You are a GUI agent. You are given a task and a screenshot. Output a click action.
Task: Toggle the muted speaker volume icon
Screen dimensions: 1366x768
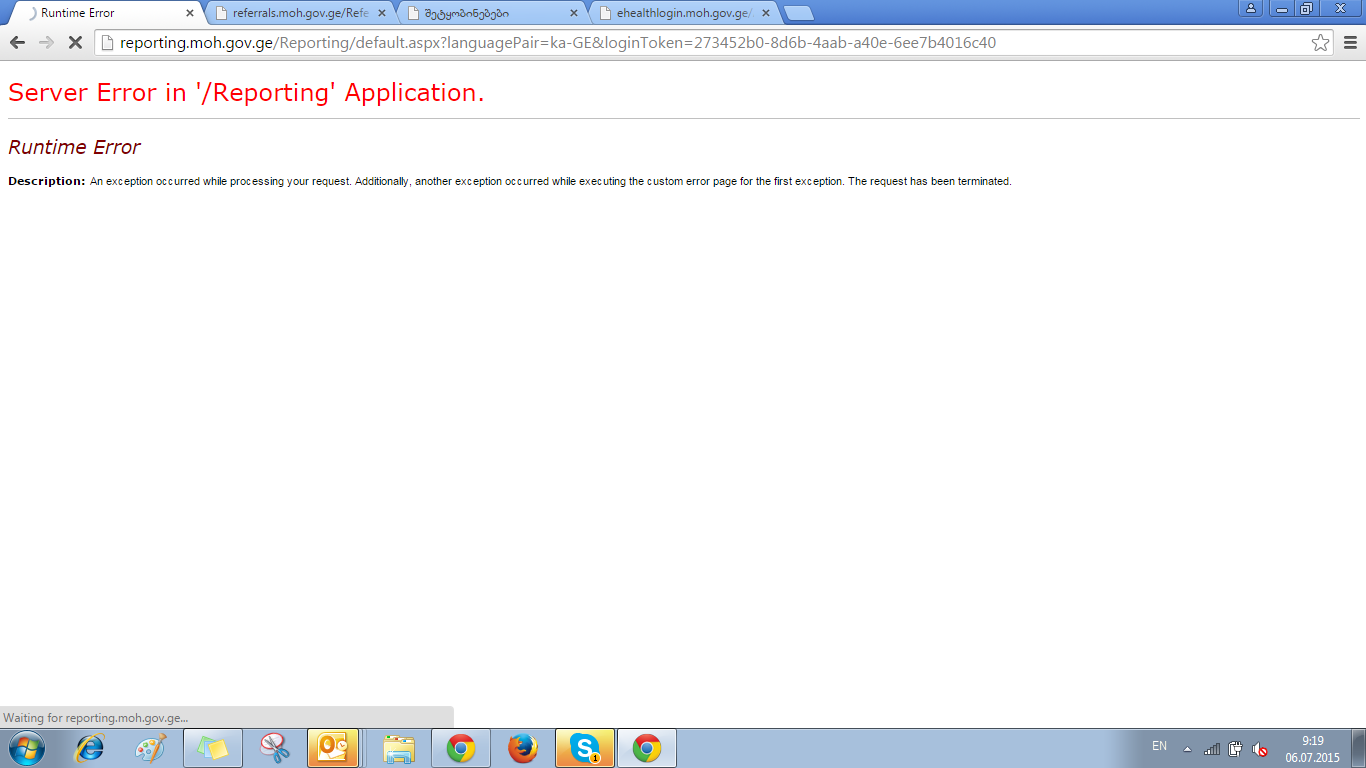[x=1260, y=748]
